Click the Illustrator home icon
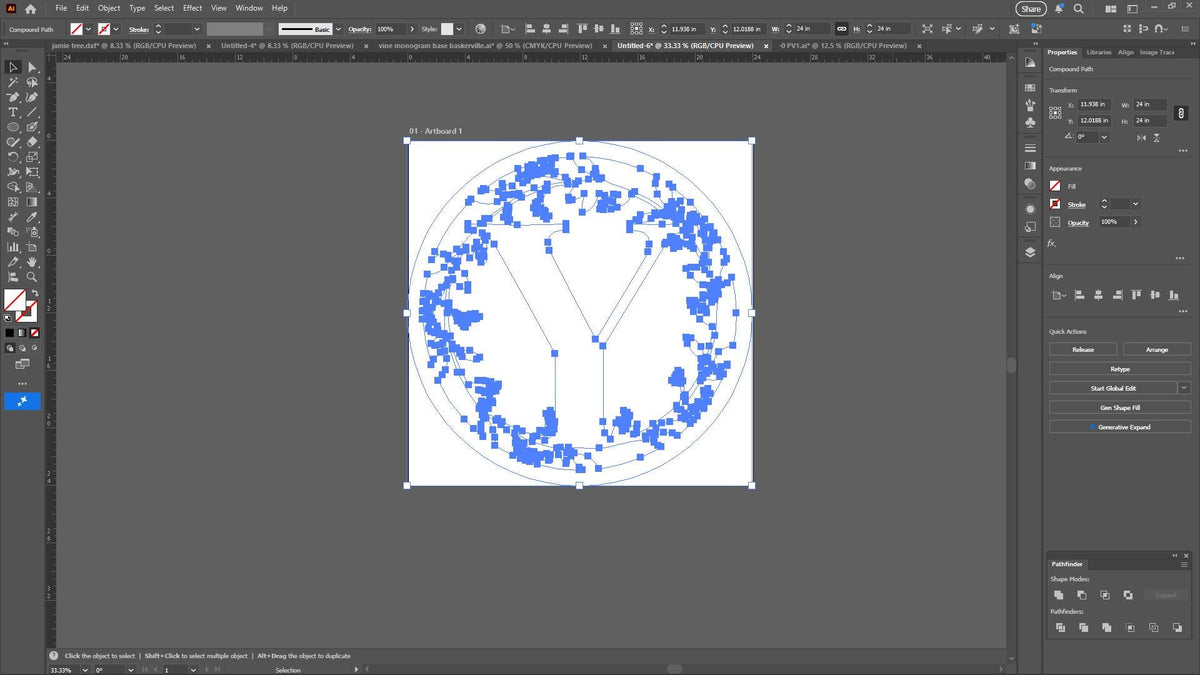This screenshot has height=675, width=1200. click(30, 8)
